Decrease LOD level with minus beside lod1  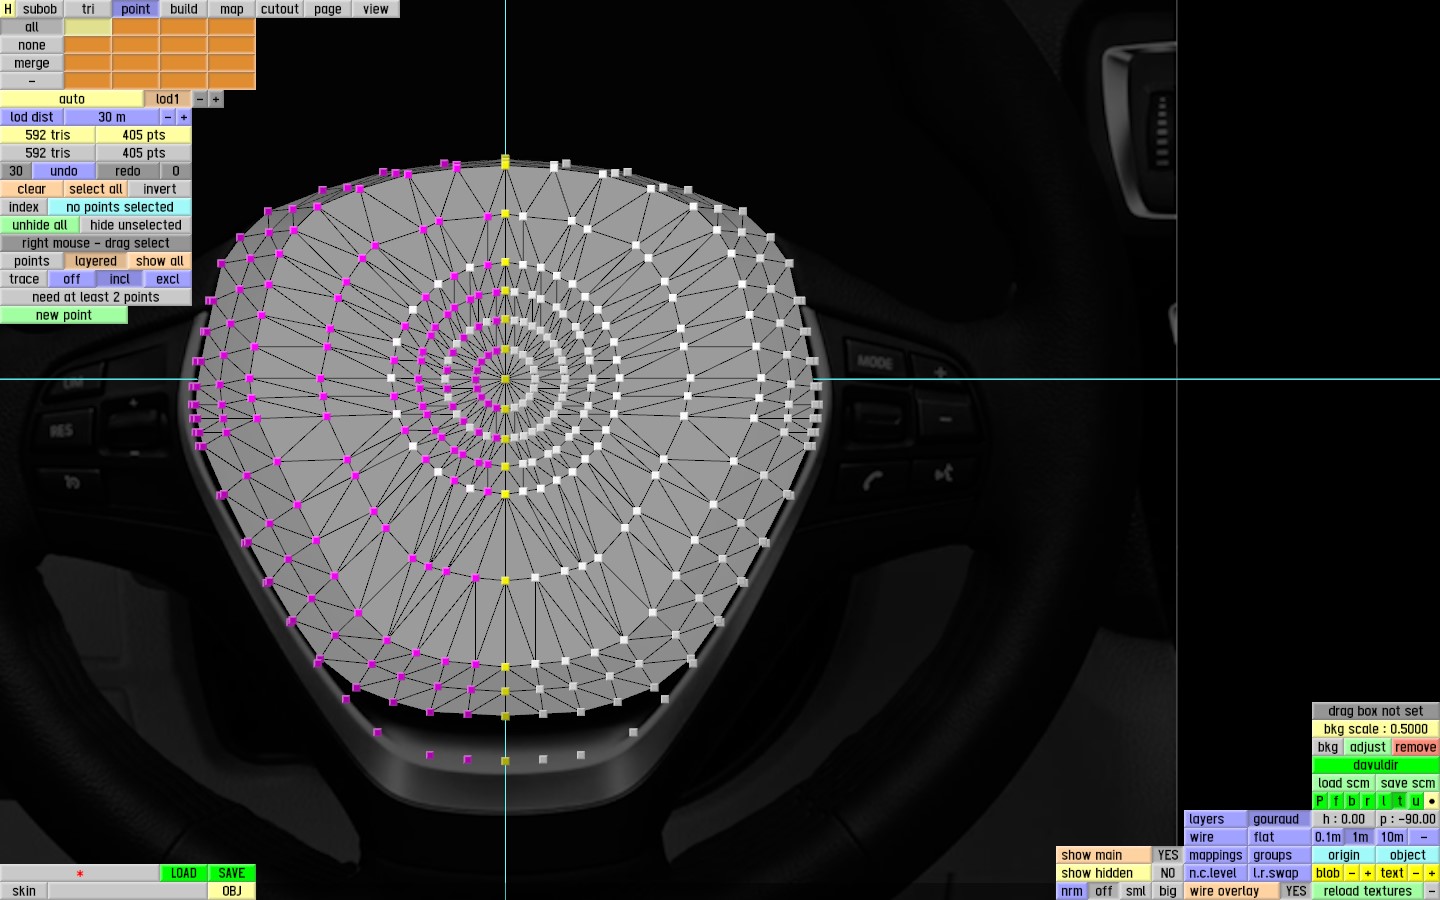tap(200, 99)
